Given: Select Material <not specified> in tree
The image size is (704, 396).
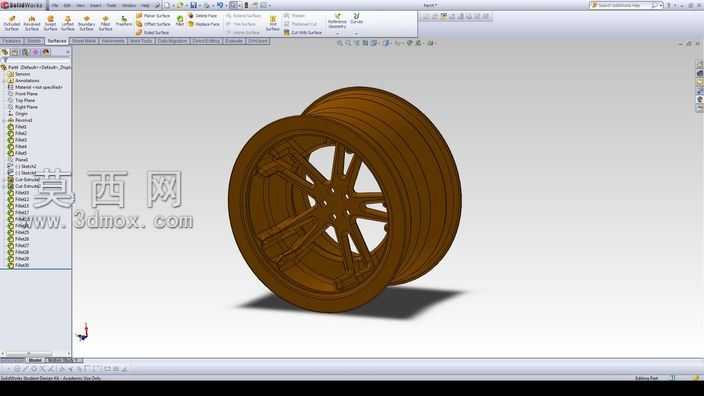Looking at the screenshot, I should tap(39, 87).
